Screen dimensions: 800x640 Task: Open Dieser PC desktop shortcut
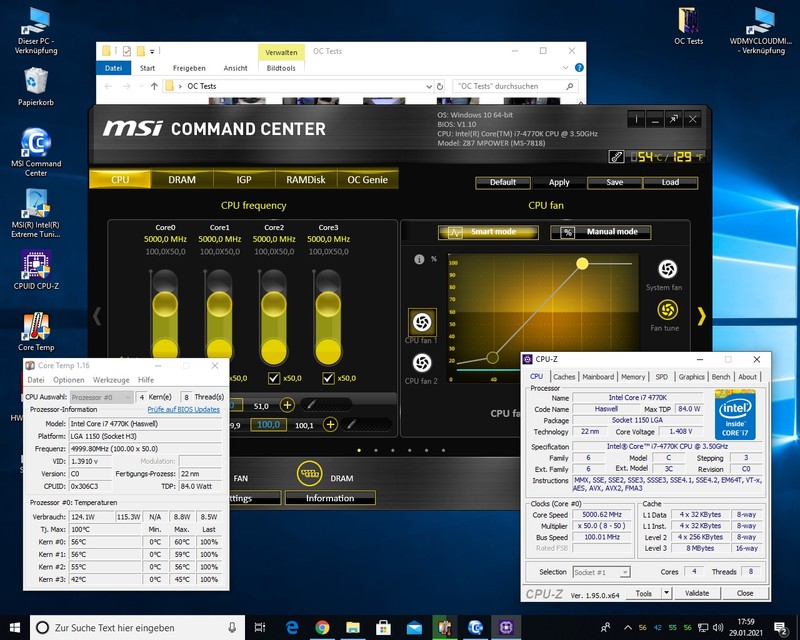coord(36,31)
